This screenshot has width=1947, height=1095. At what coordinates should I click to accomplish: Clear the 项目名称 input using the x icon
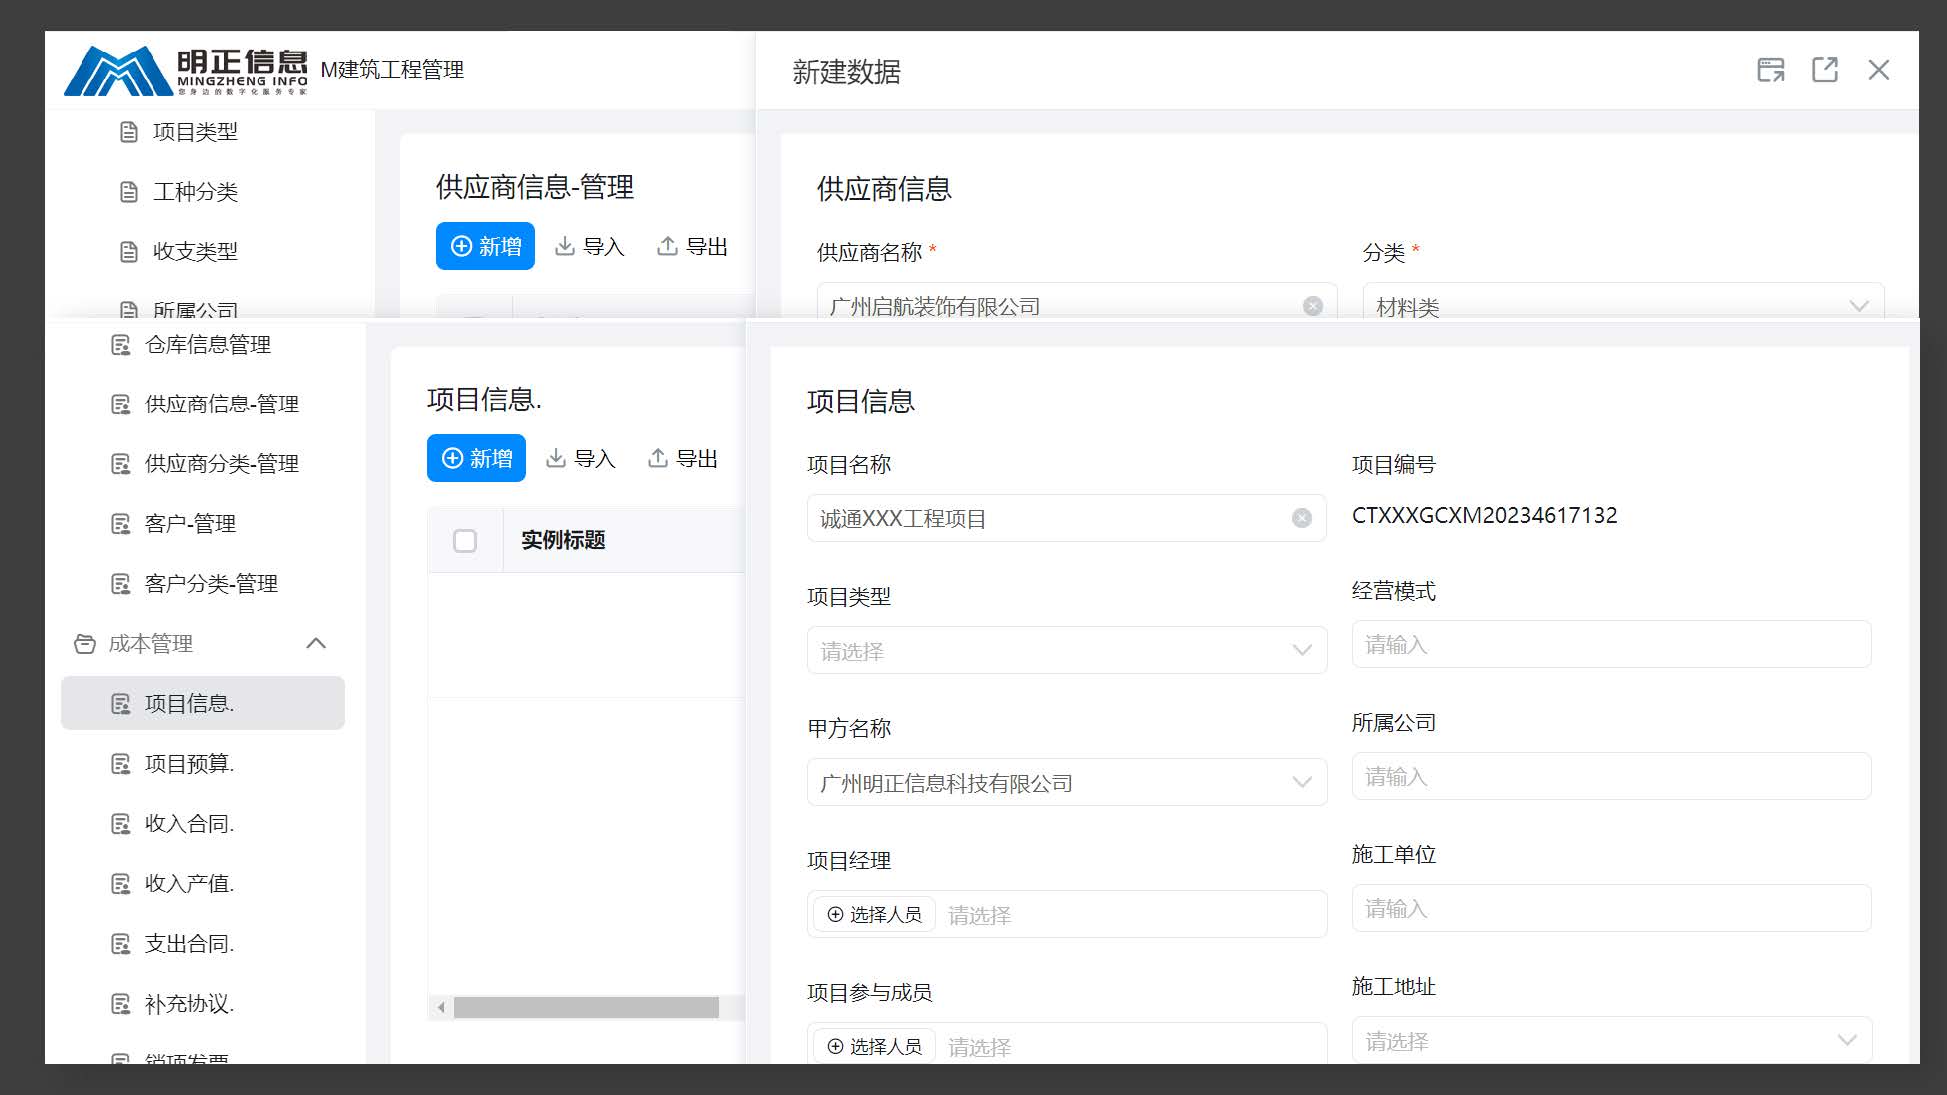pyautogui.click(x=1301, y=518)
